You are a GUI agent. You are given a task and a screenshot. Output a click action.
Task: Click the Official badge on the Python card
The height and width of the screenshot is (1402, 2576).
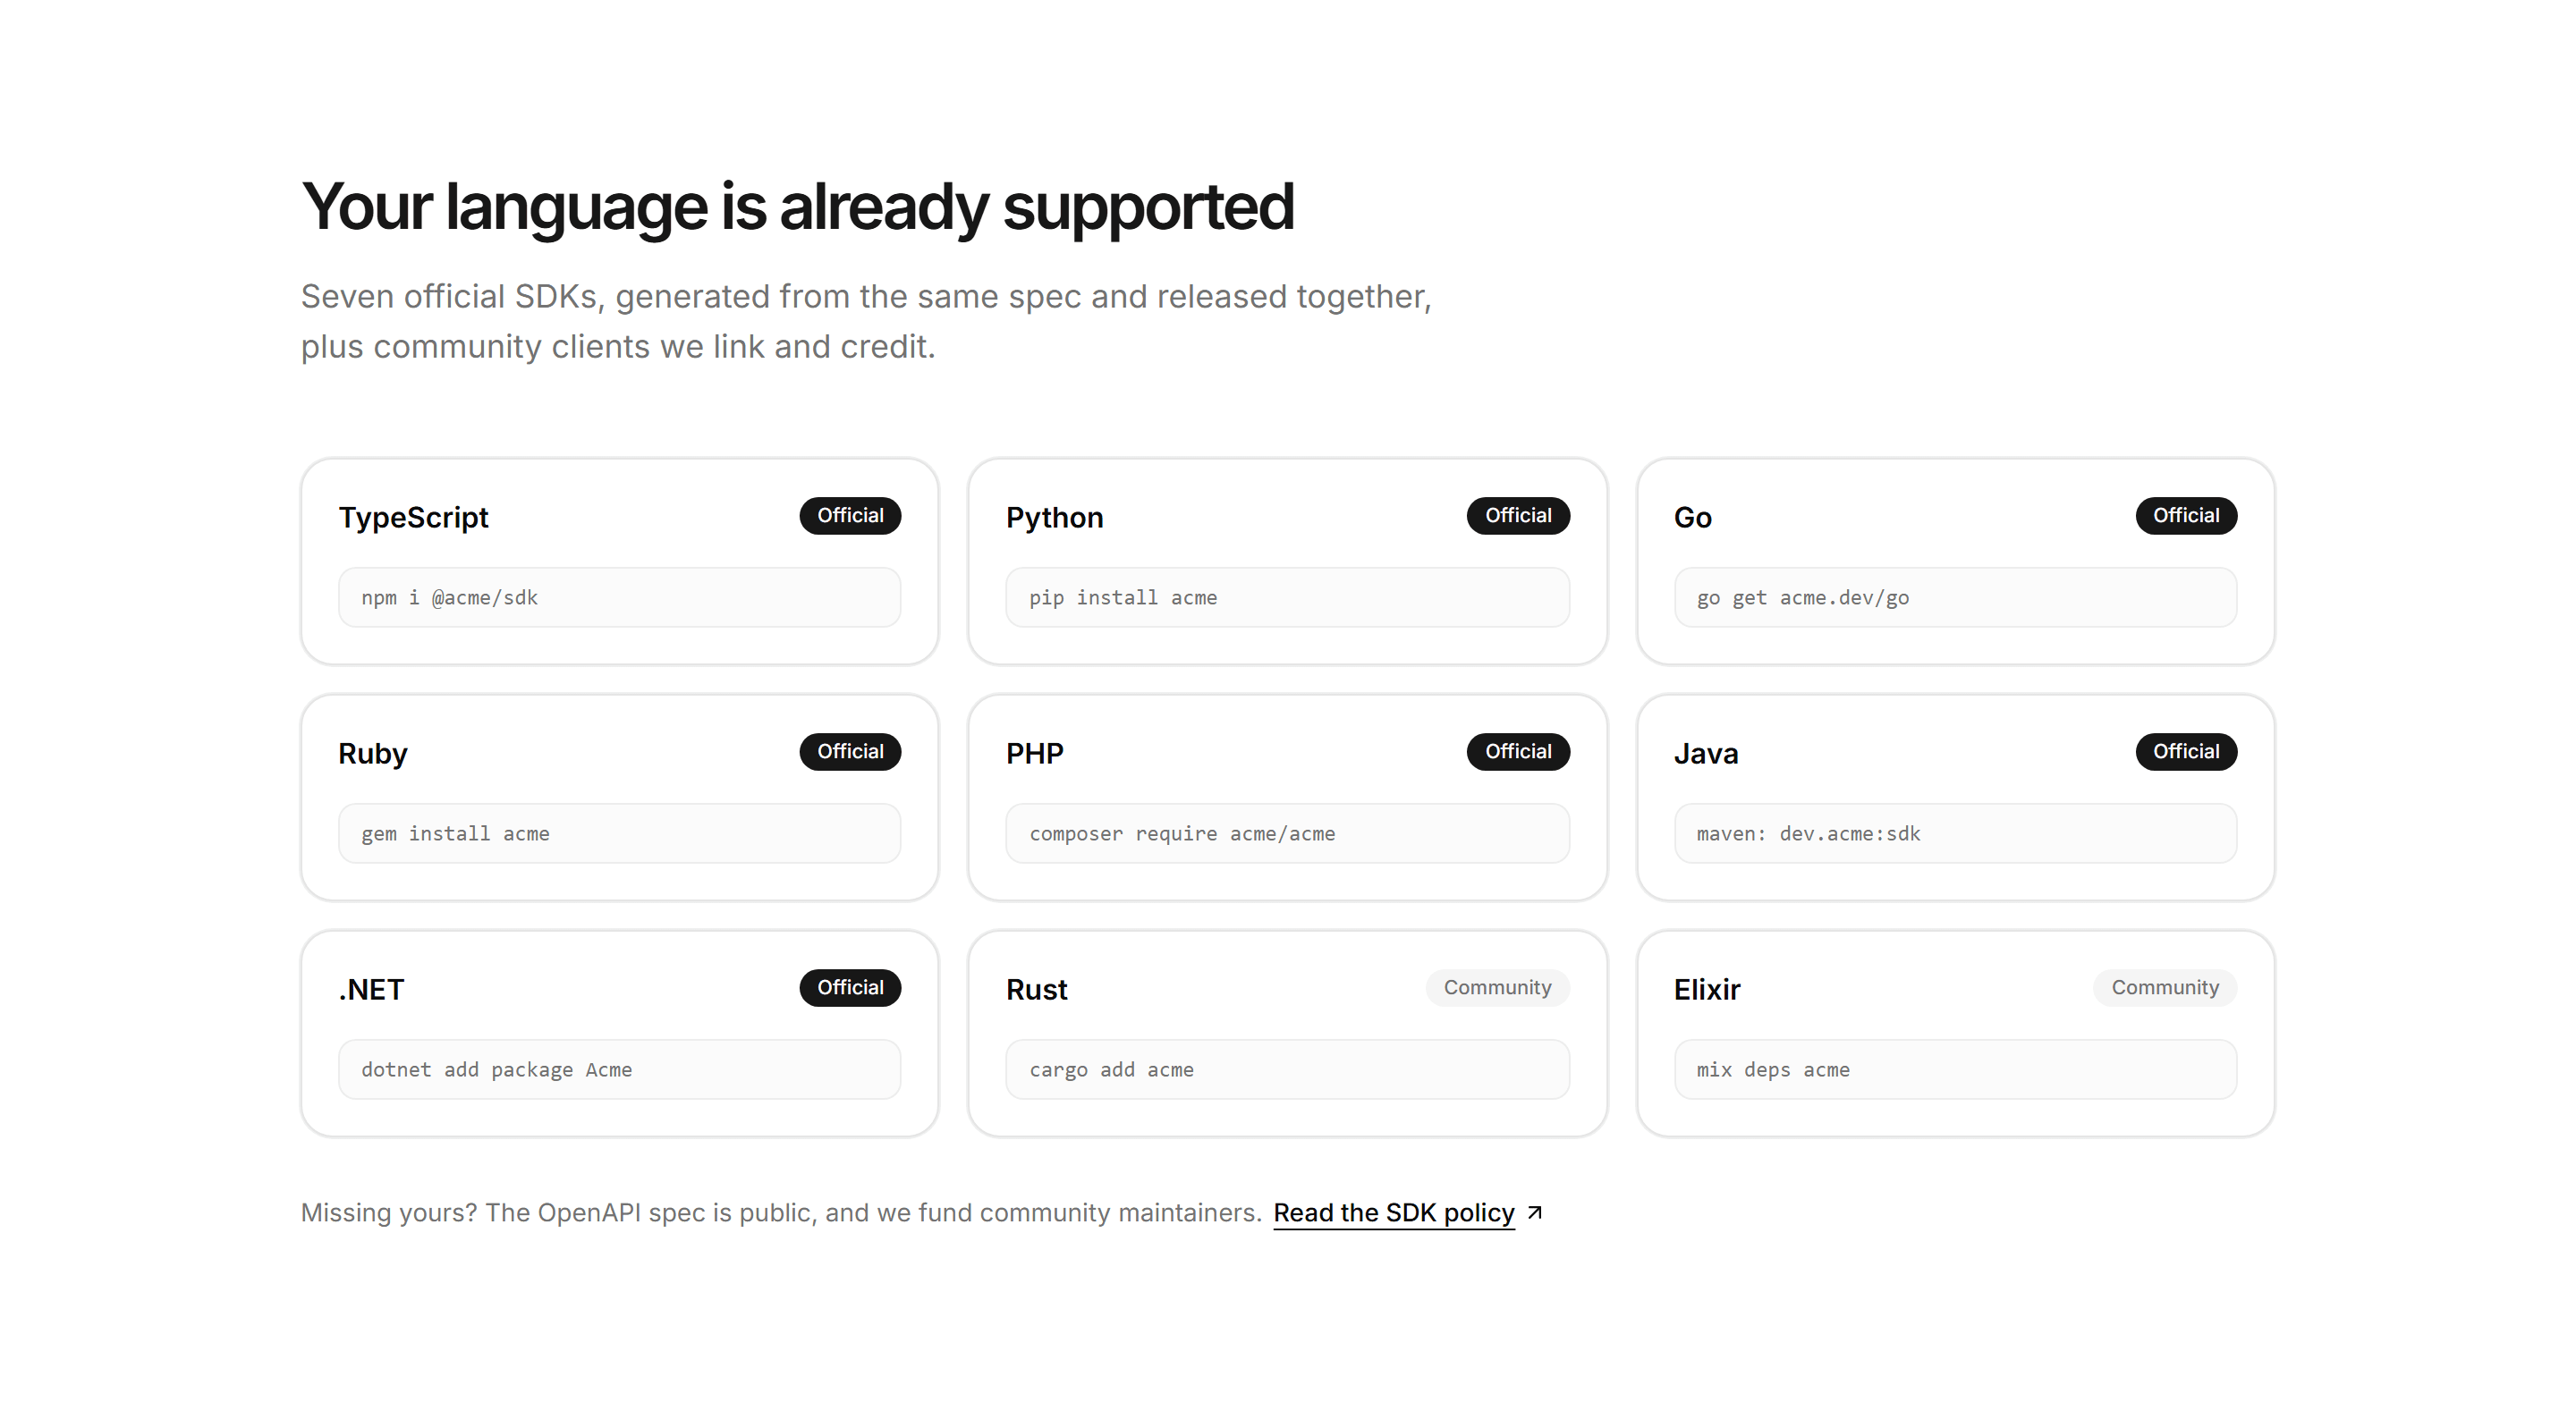(1518, 515)
